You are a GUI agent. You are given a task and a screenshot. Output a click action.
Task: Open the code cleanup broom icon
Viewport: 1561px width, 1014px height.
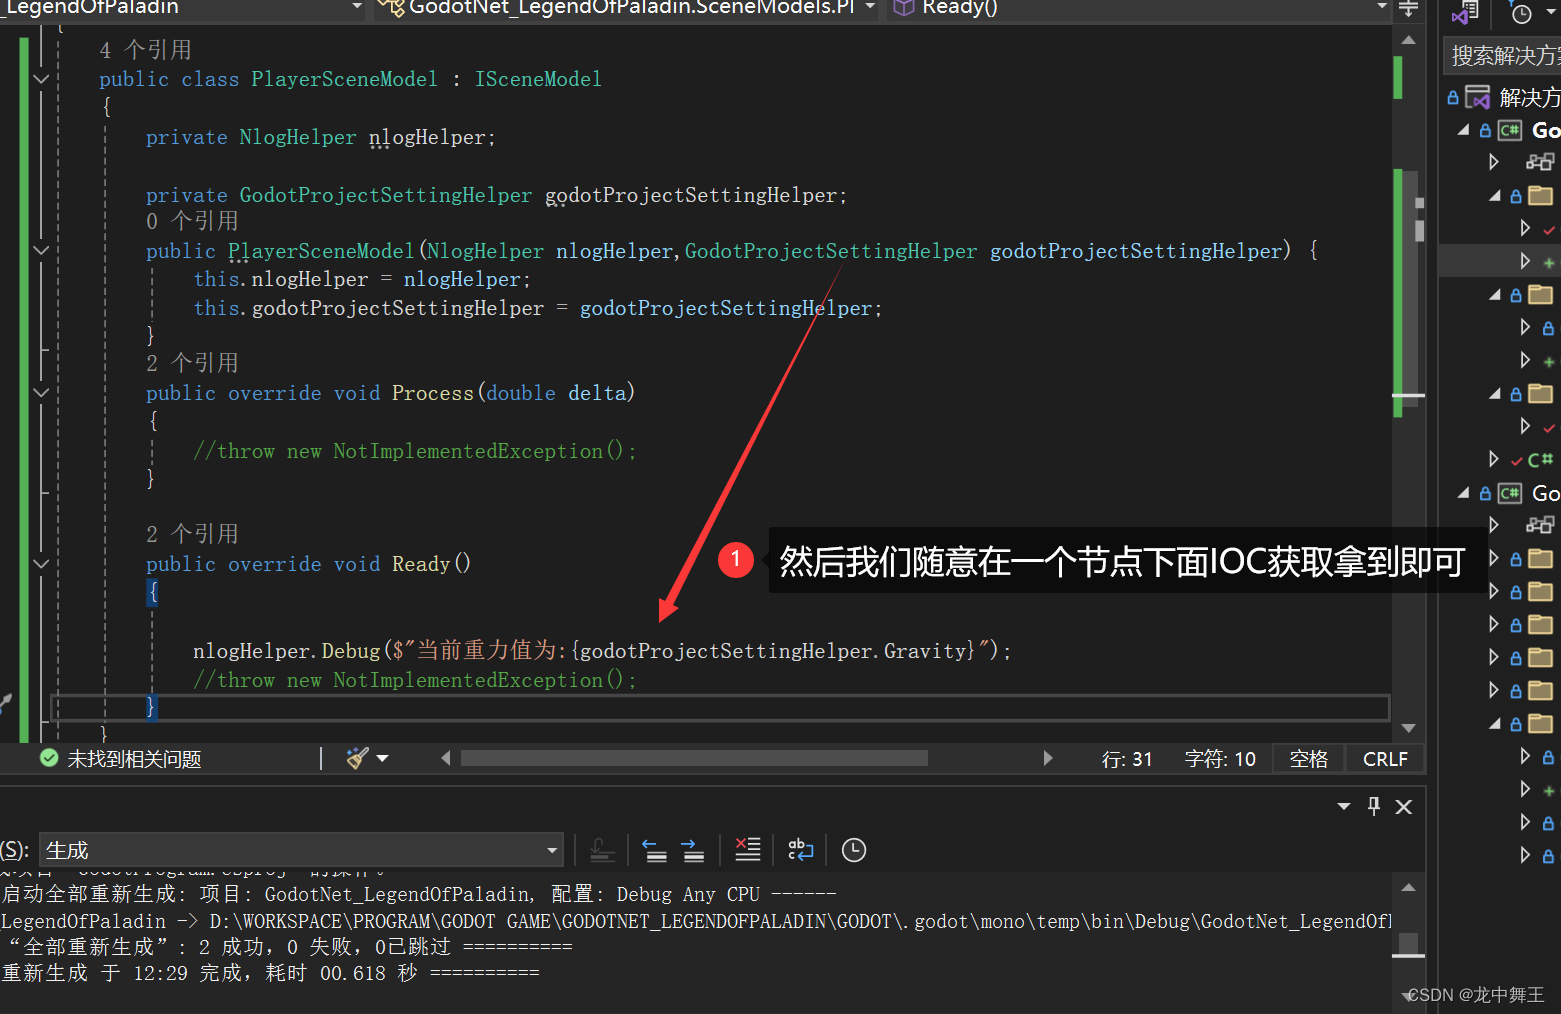tap(357, 758)
